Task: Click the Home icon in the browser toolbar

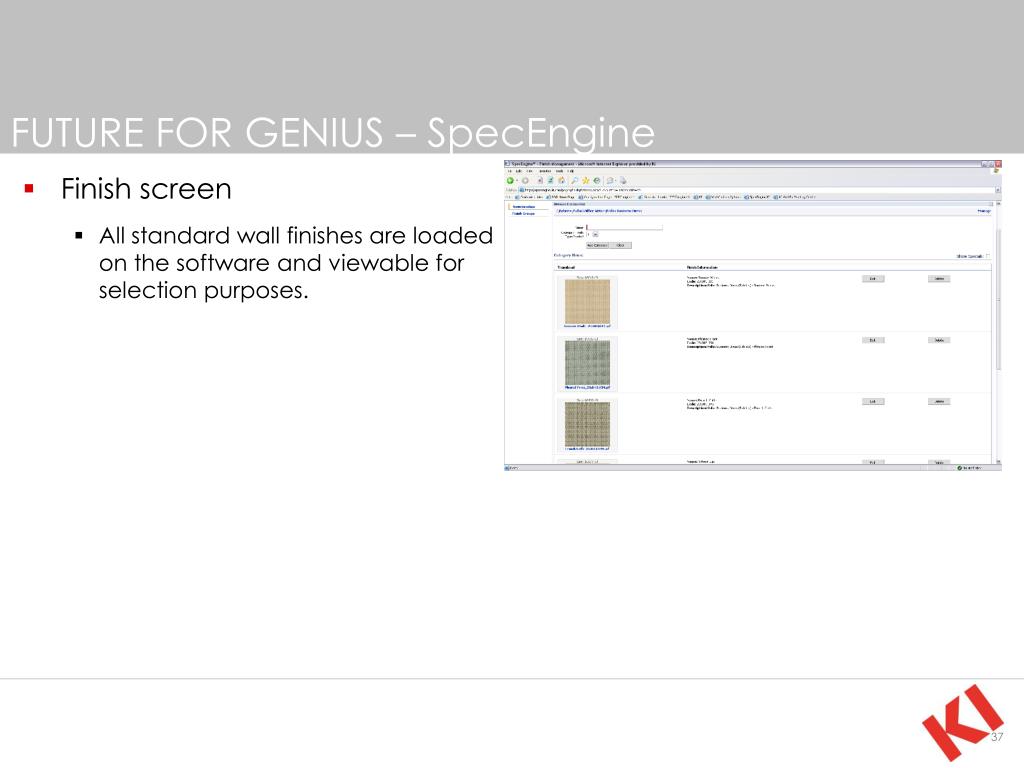Action: (x=561, y=181)
